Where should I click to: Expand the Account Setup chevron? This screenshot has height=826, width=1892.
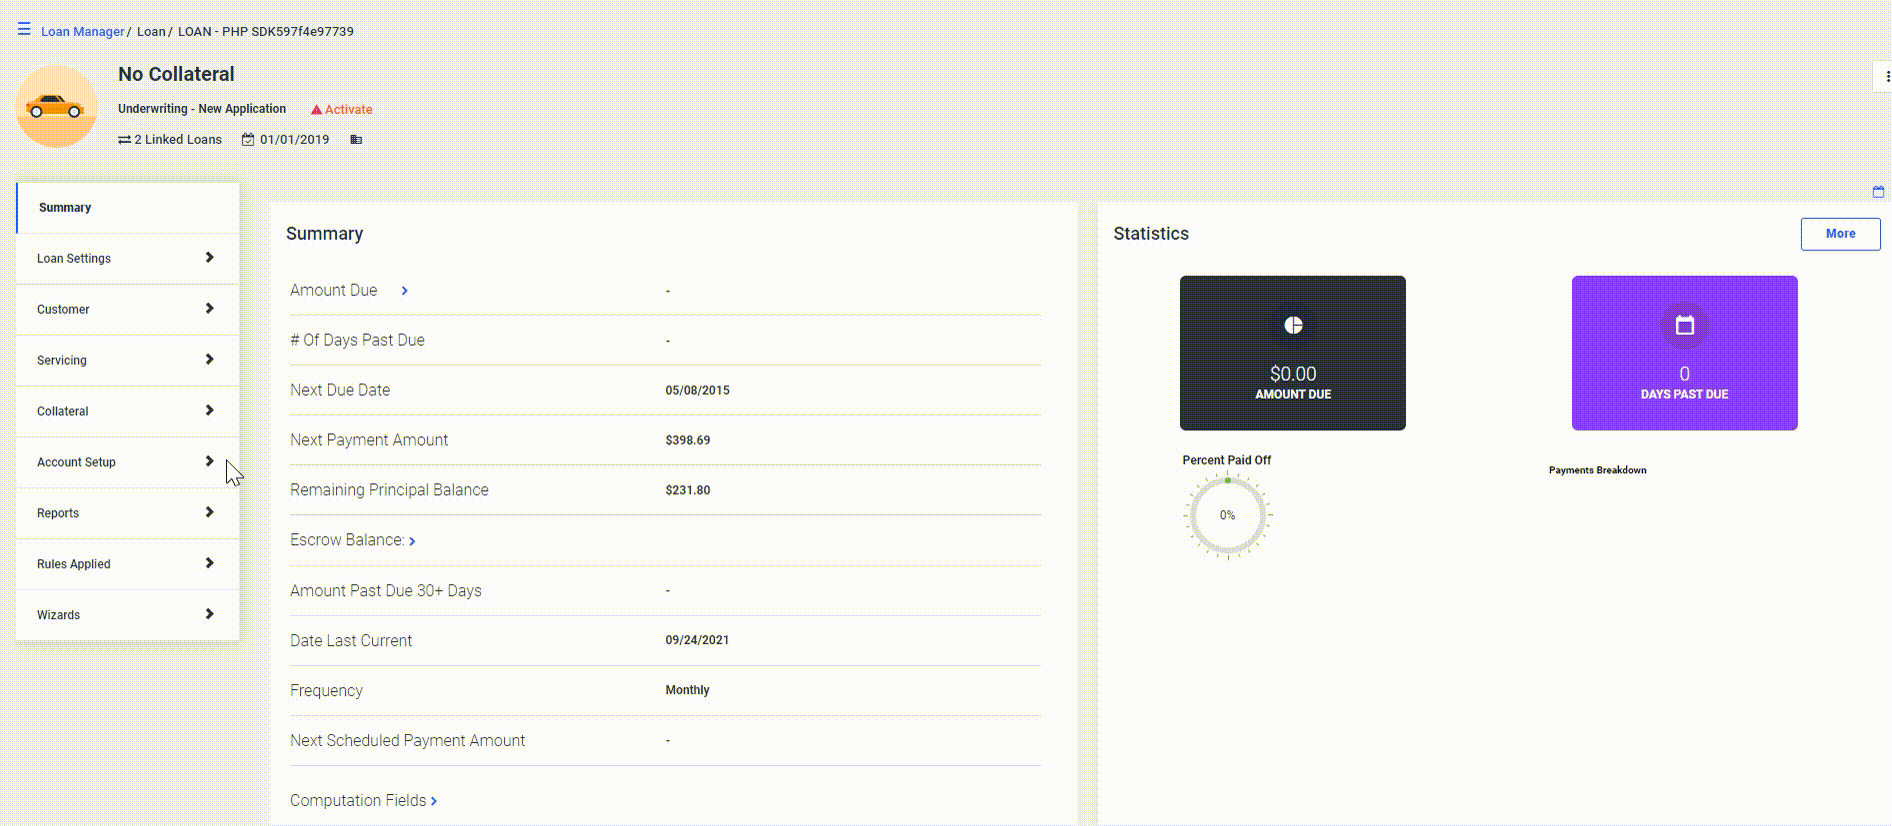click(x=209, y=461)
